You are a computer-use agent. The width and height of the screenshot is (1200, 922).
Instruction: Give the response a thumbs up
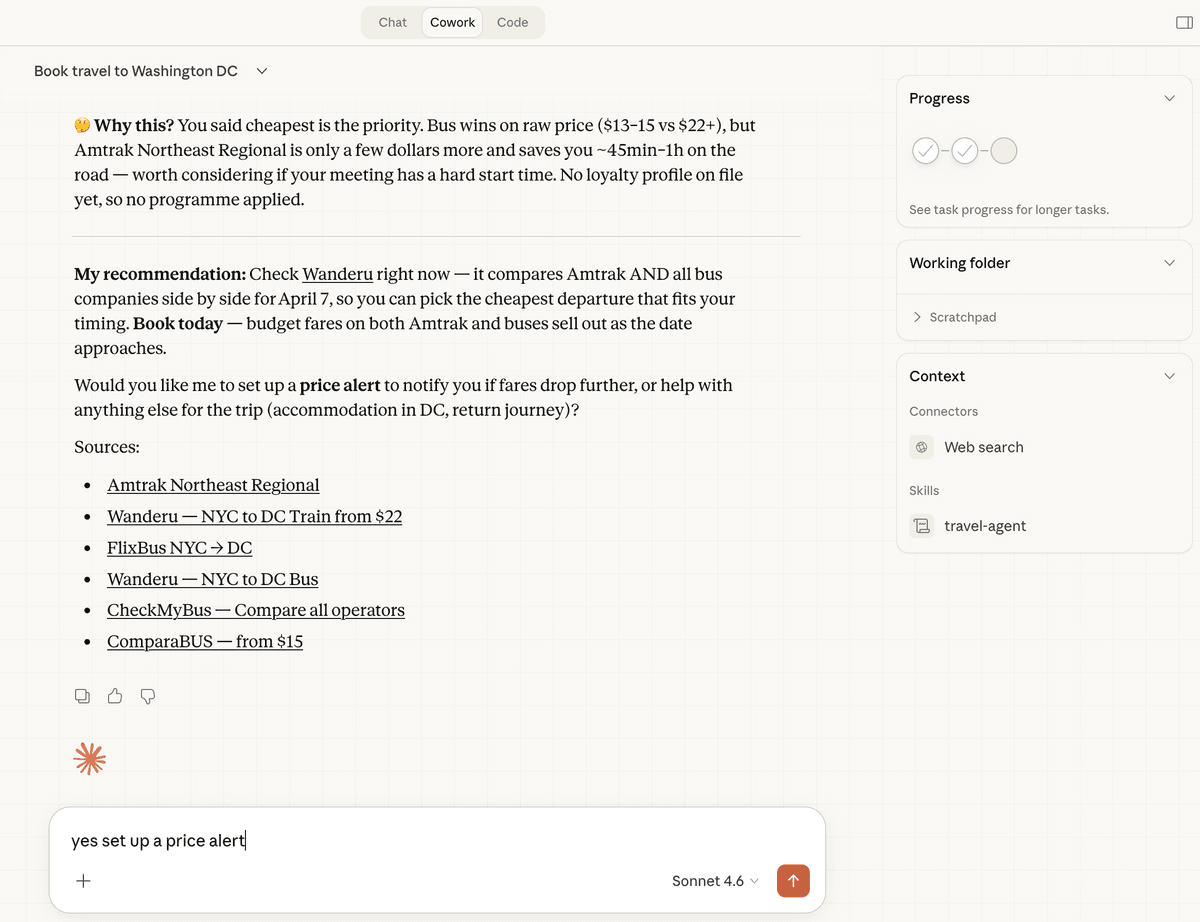[x=115, y=696]
